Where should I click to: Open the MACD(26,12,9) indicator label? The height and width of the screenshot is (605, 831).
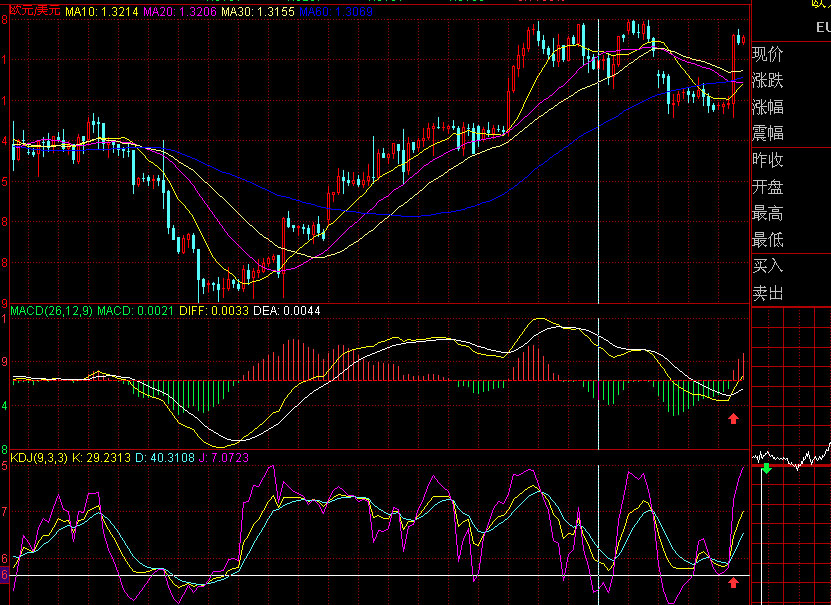(51, 310)
